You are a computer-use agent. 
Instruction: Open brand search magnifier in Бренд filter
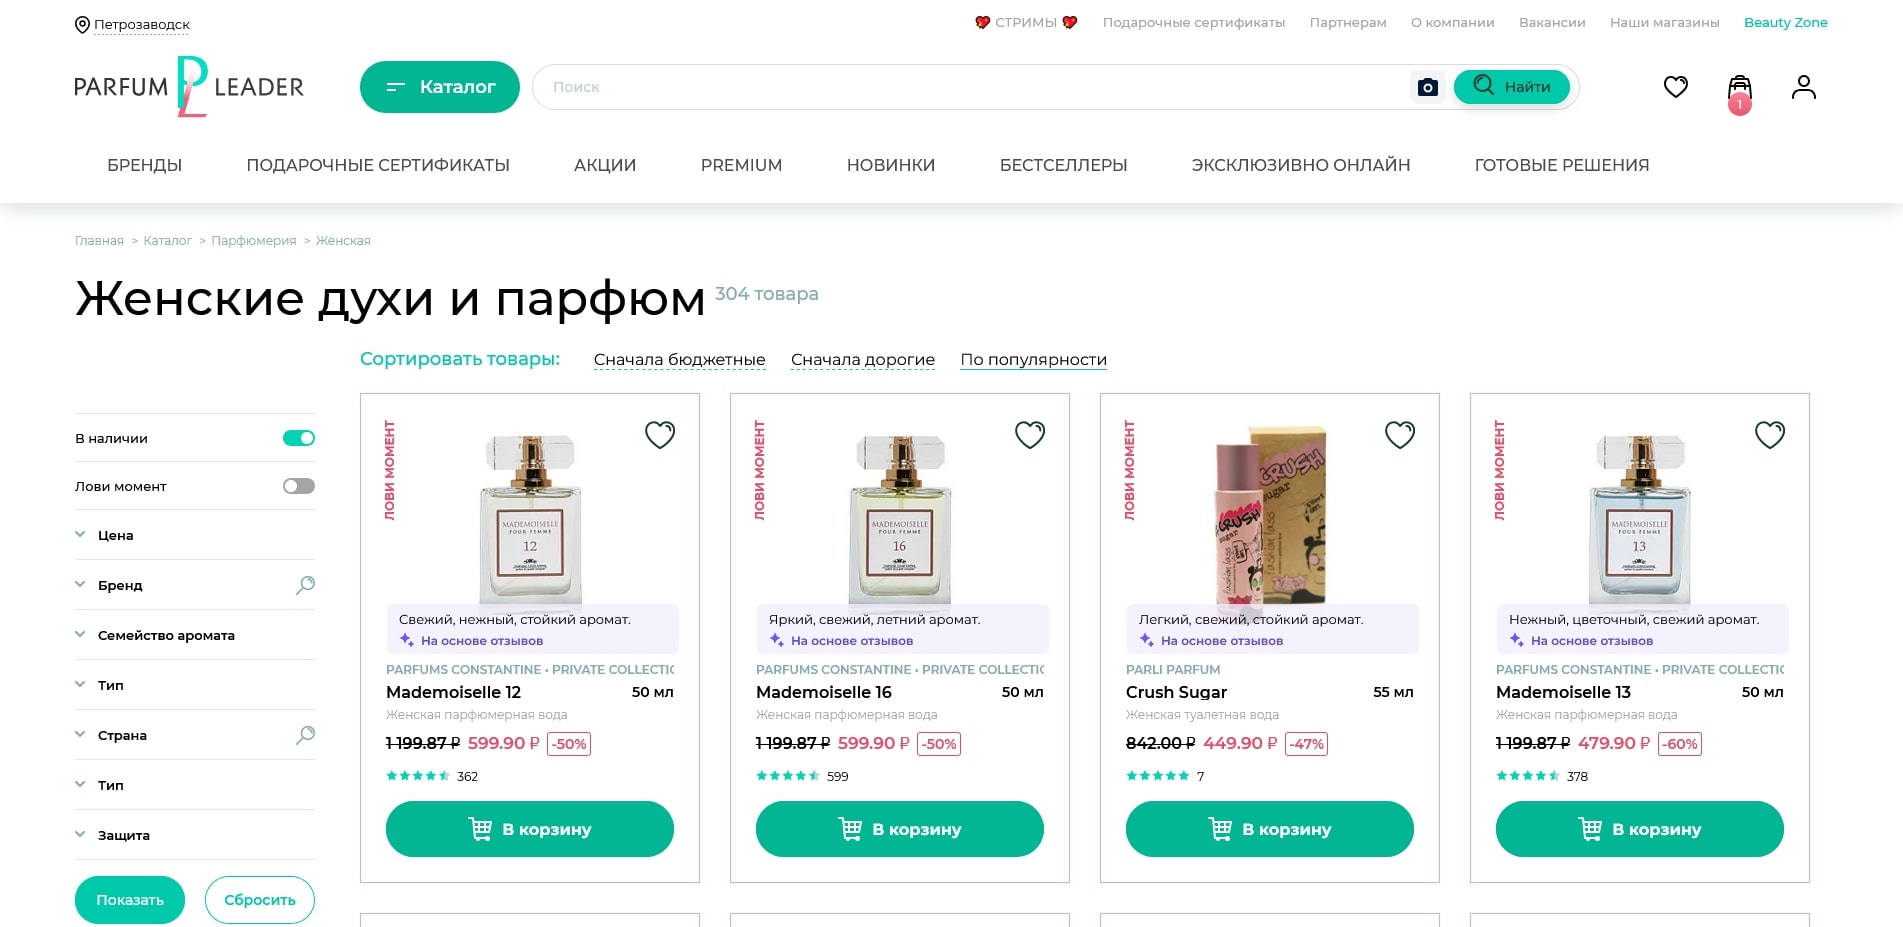pos(305,585)
